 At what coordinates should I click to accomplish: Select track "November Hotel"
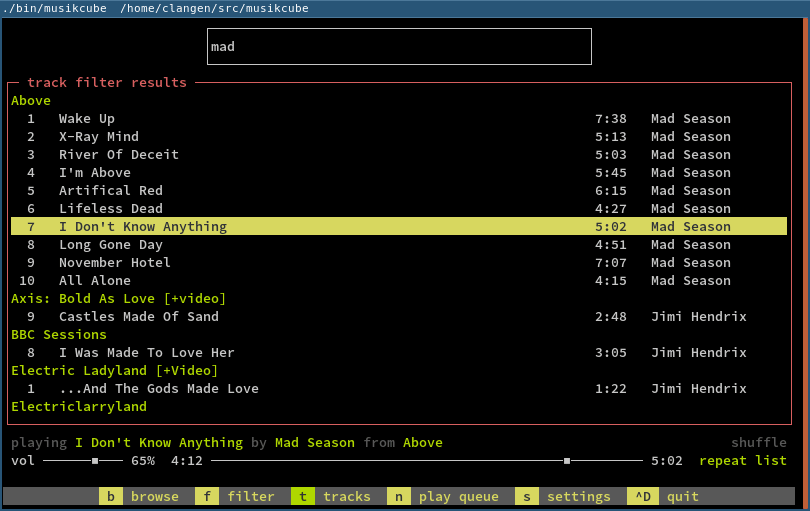[x=399, y=263]
